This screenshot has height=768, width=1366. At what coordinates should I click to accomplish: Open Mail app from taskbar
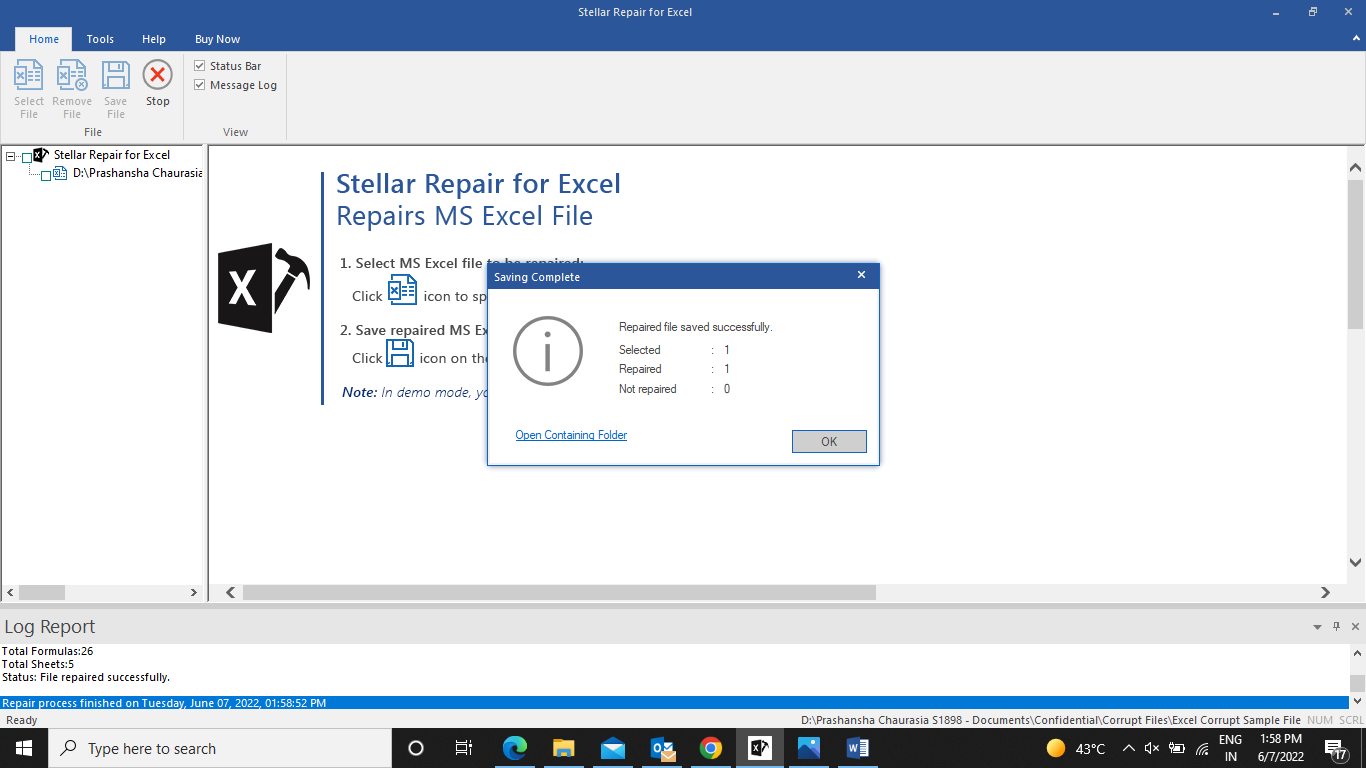point(612,748)
